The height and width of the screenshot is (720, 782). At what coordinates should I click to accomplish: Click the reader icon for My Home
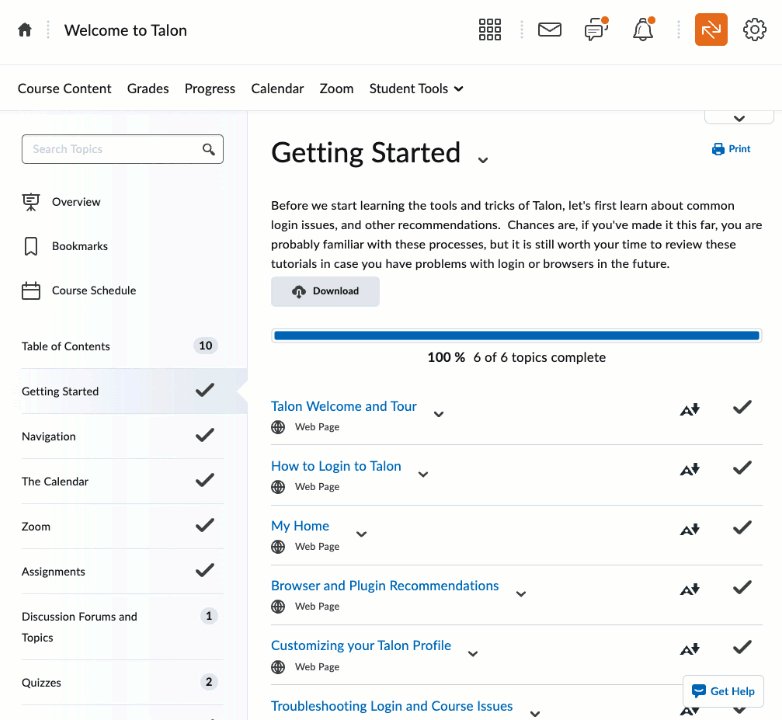pos(690,529)
